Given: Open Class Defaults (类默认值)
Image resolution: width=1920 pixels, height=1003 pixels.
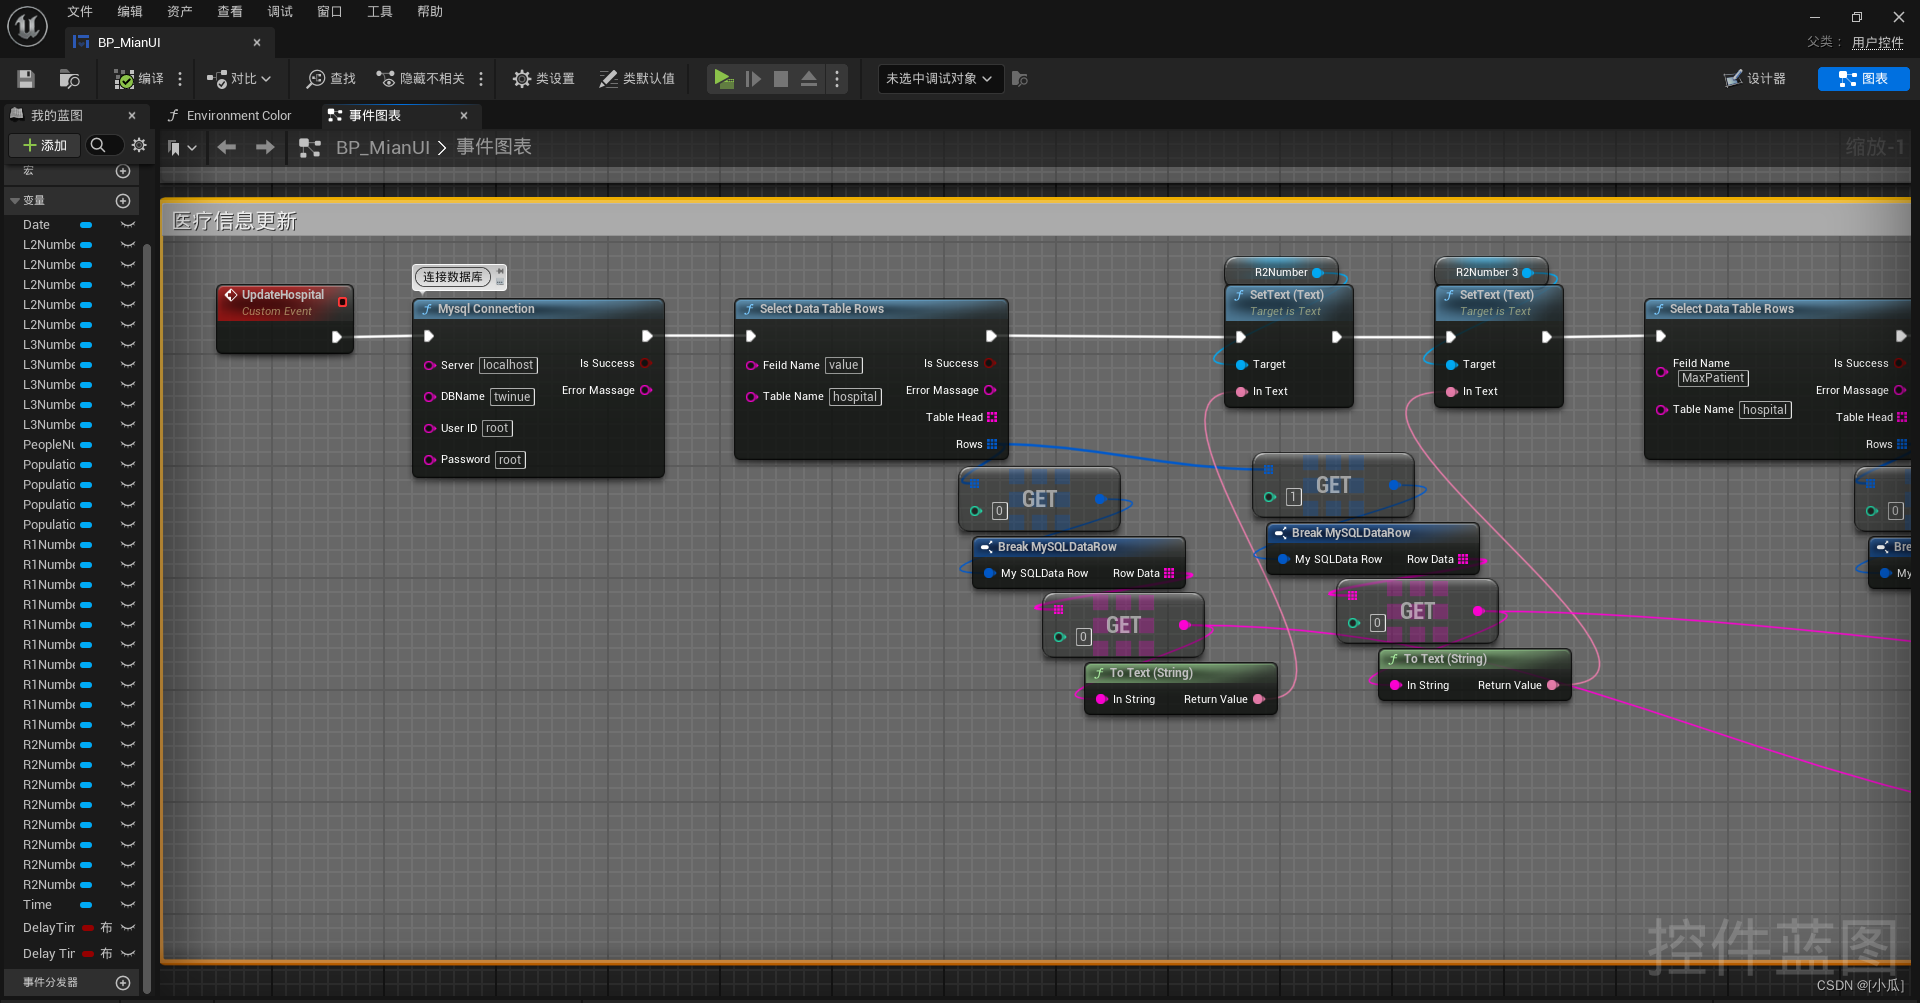Looking at the screenshot, I should tap(637, 79).
